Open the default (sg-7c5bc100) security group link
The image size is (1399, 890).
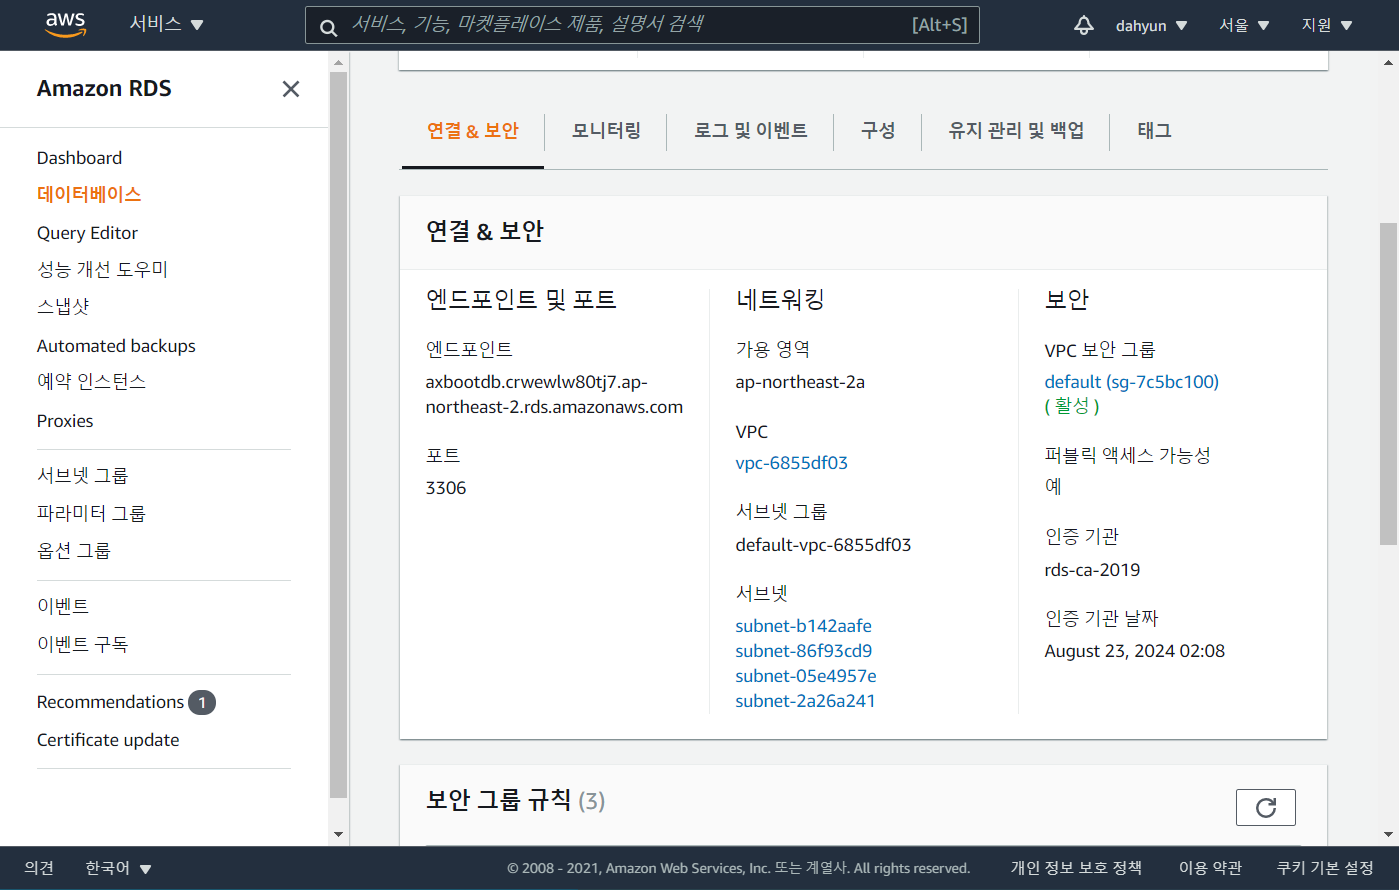tap(1131, 382)
